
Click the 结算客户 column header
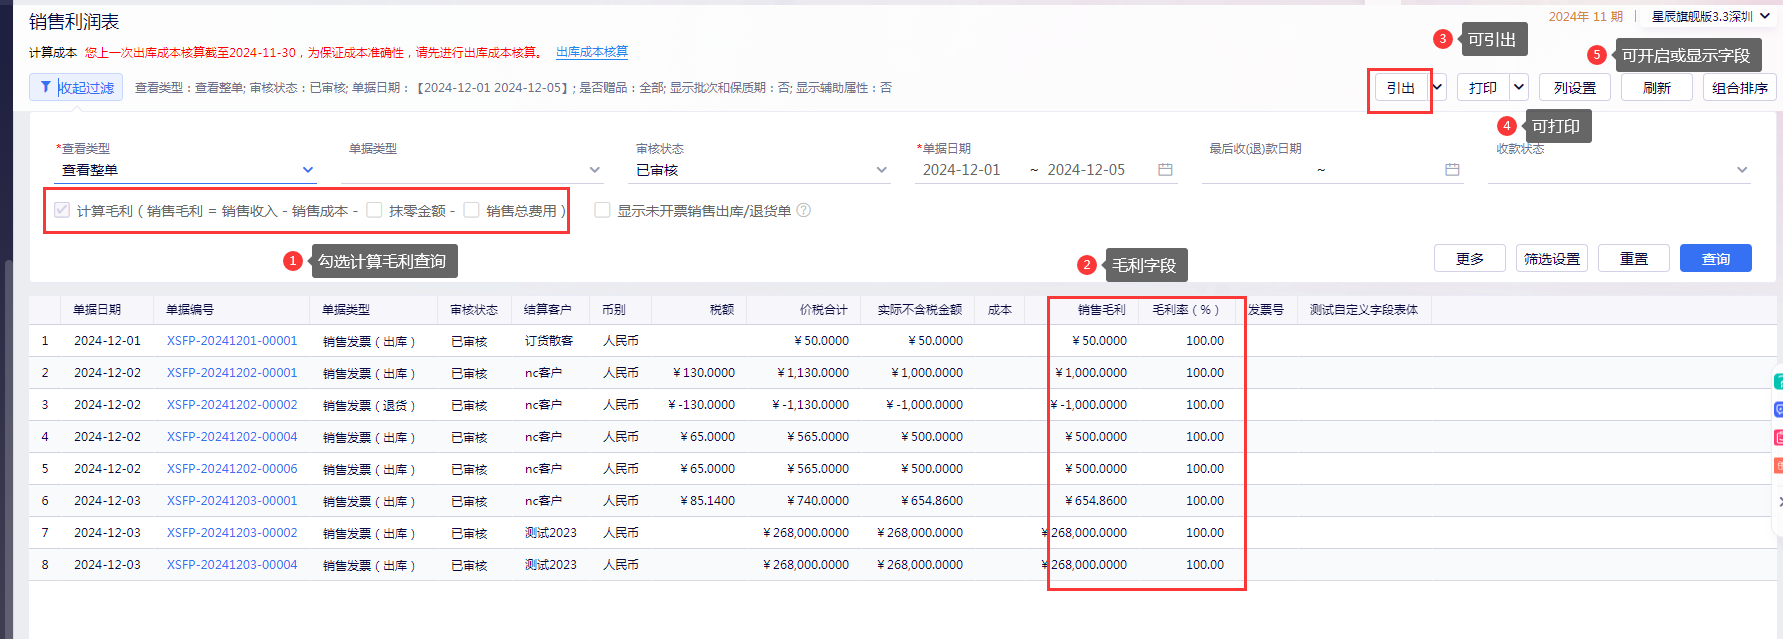550,310
